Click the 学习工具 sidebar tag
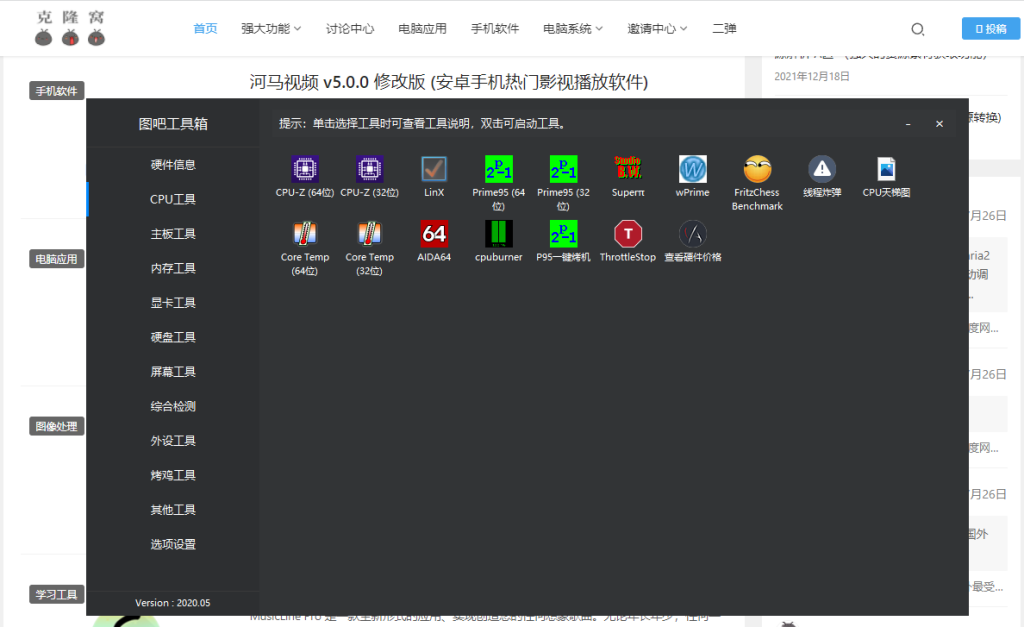Image resolution: width=1024 pixels, height=627 pixels. coord(56,594)
